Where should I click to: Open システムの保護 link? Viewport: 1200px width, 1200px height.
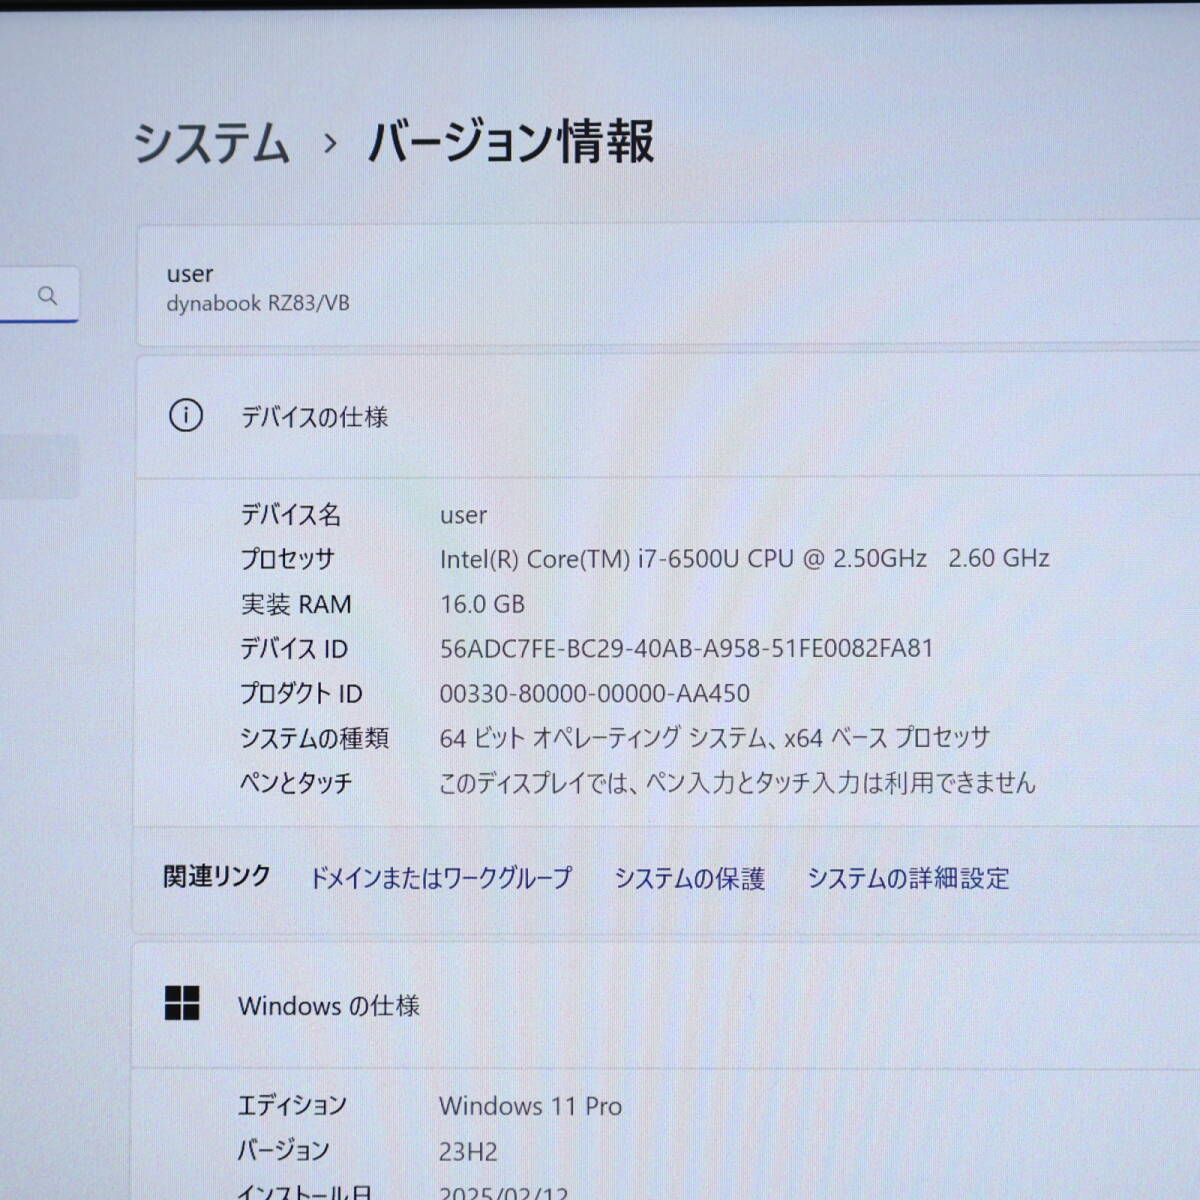tap(689, 878)
